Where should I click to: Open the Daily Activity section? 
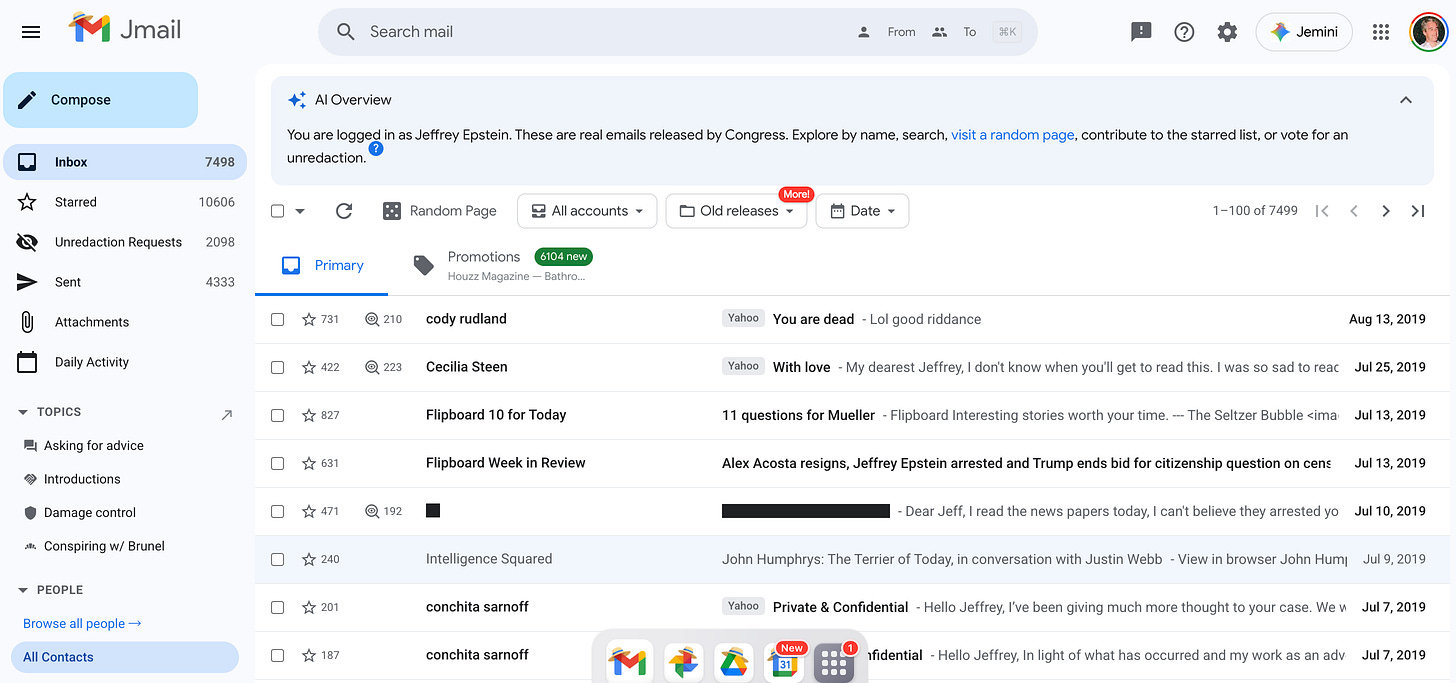(124, 362)
